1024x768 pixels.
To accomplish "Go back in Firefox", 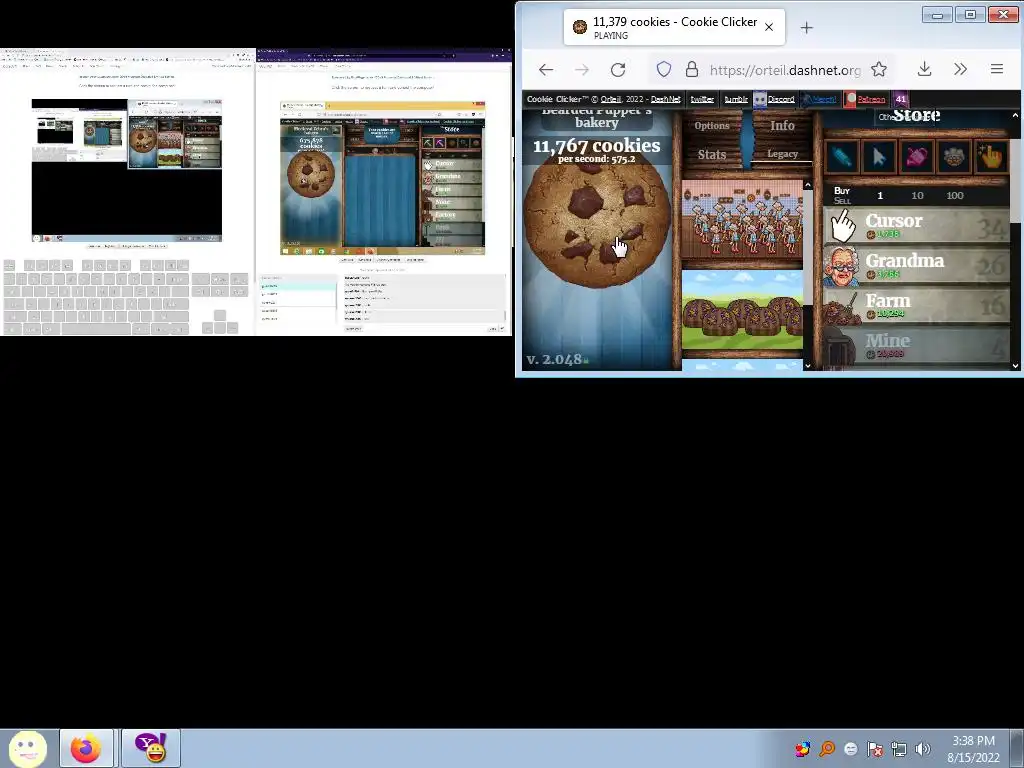I will tap(546, 69).
